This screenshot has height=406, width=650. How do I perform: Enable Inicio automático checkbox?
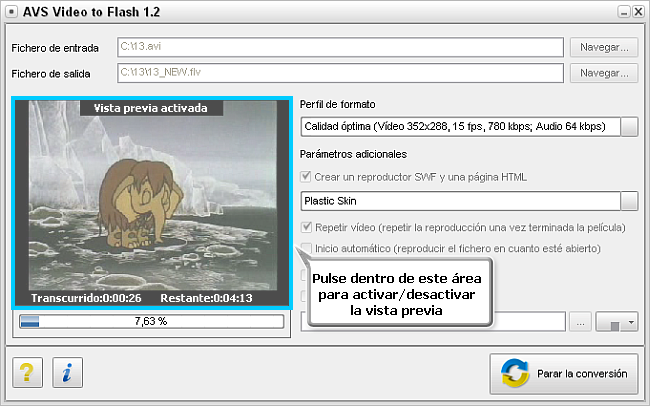pos(306,248)
